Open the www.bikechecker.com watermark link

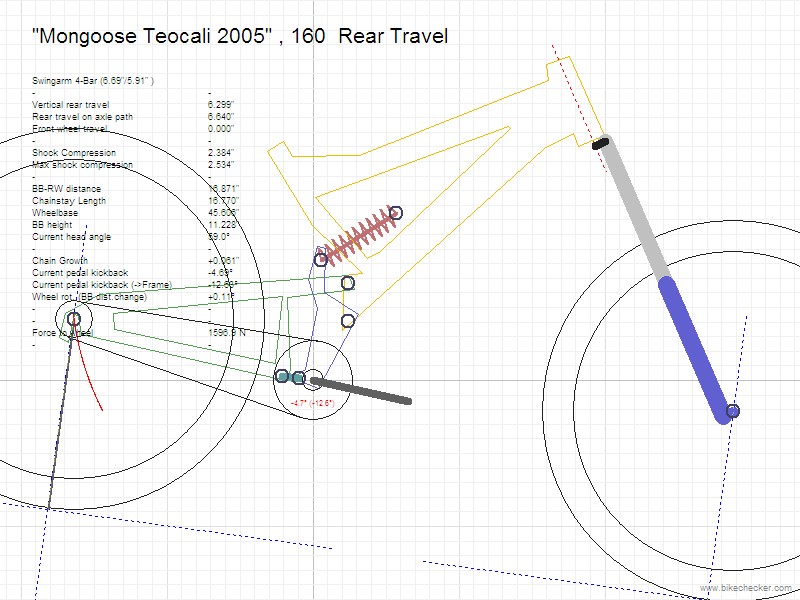coord(745,588)
